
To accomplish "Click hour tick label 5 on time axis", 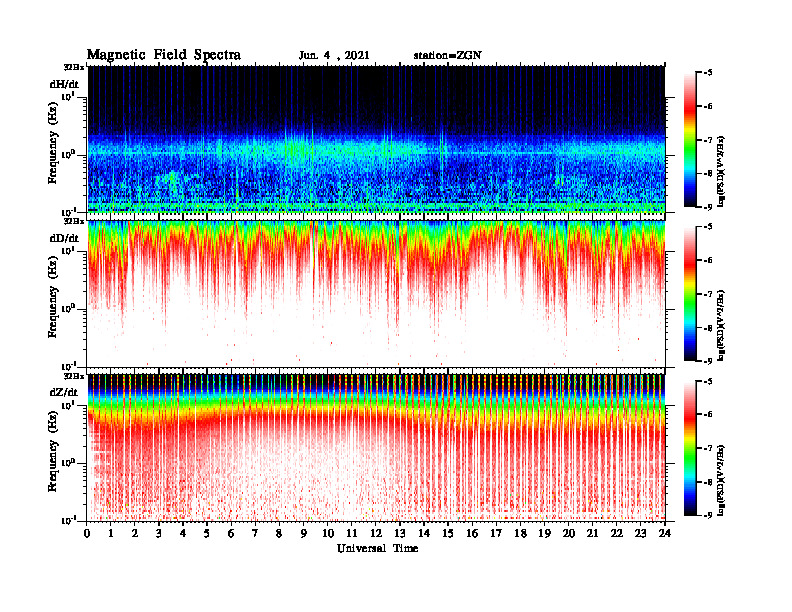I will (x=207, y=533).
